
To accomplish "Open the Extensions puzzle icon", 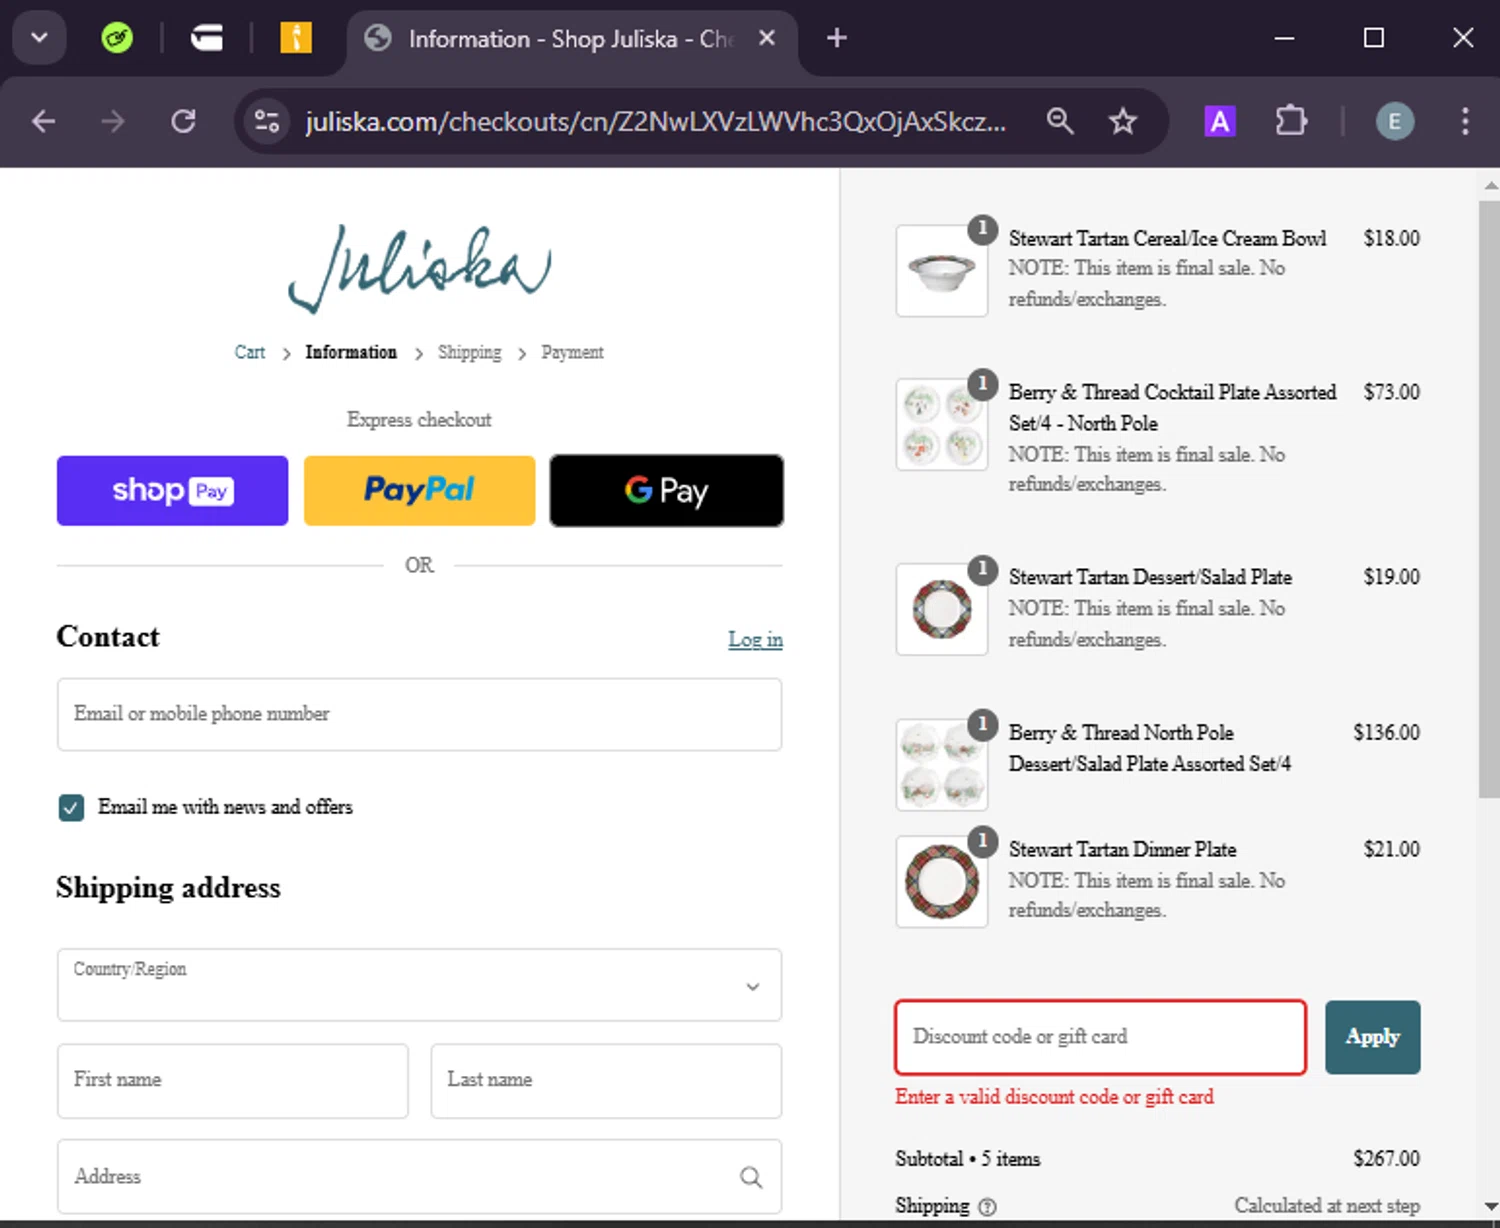I will tap(1291, 122).
